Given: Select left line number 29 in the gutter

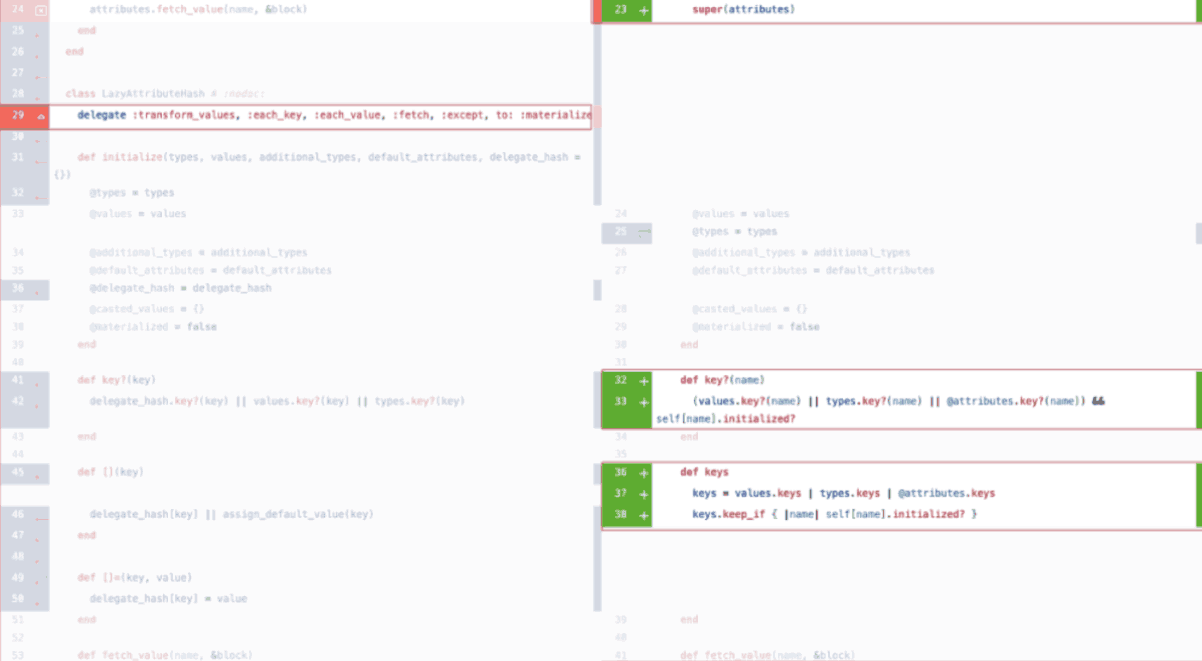Looking at the screenshot, I should [18, 116].
